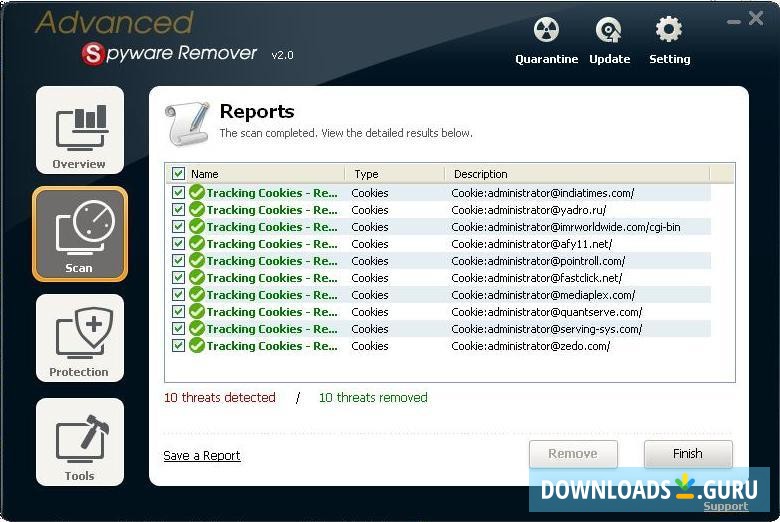Uncheck the zedo.com cookie row
Screen dimensions: 780x522
178,345
